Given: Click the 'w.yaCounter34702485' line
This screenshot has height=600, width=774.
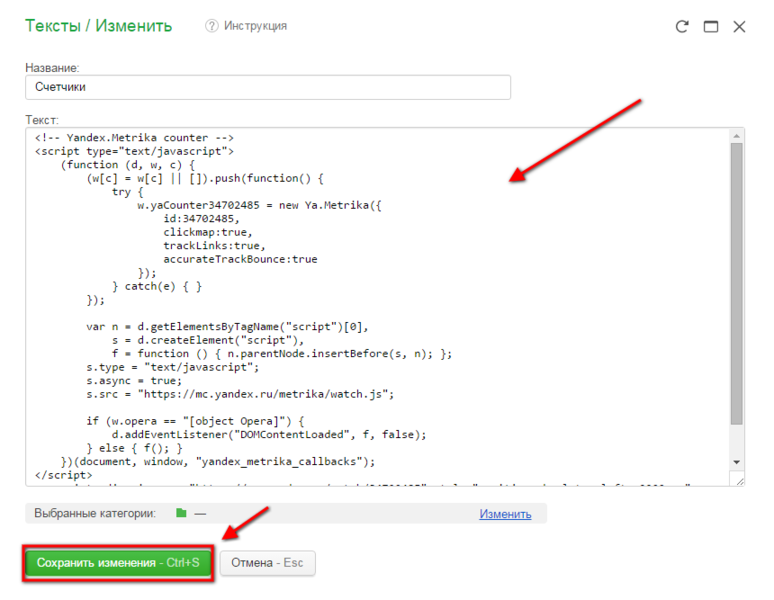Looking at the screenshot, I should pyautogui.click(x=260, y=205).
